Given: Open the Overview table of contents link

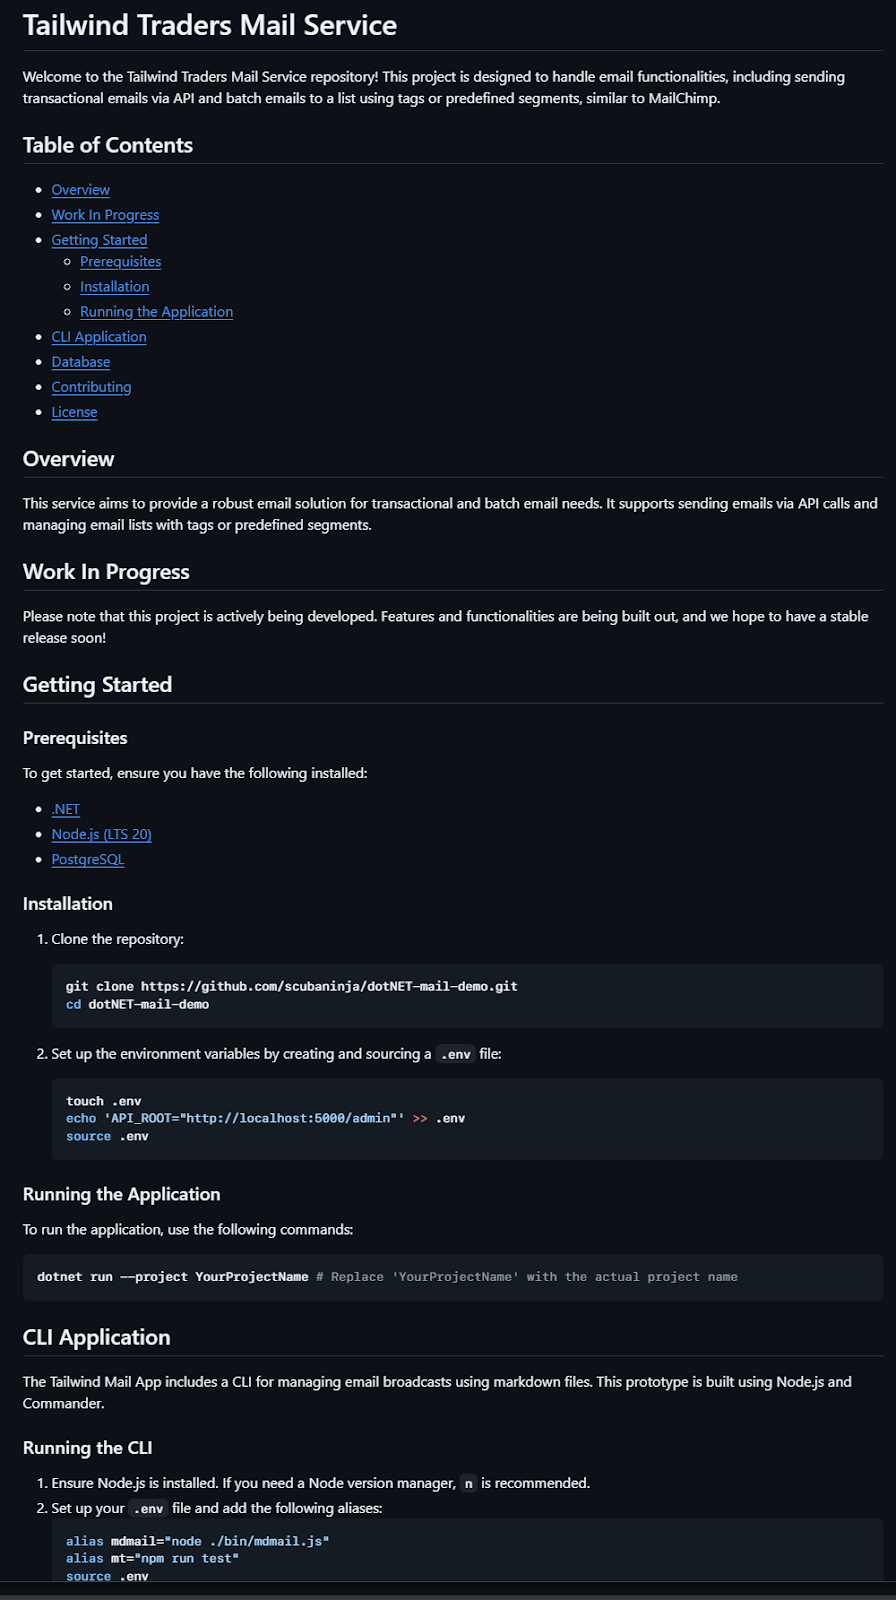Looking at the screenshot, I should tap(81, 190).
